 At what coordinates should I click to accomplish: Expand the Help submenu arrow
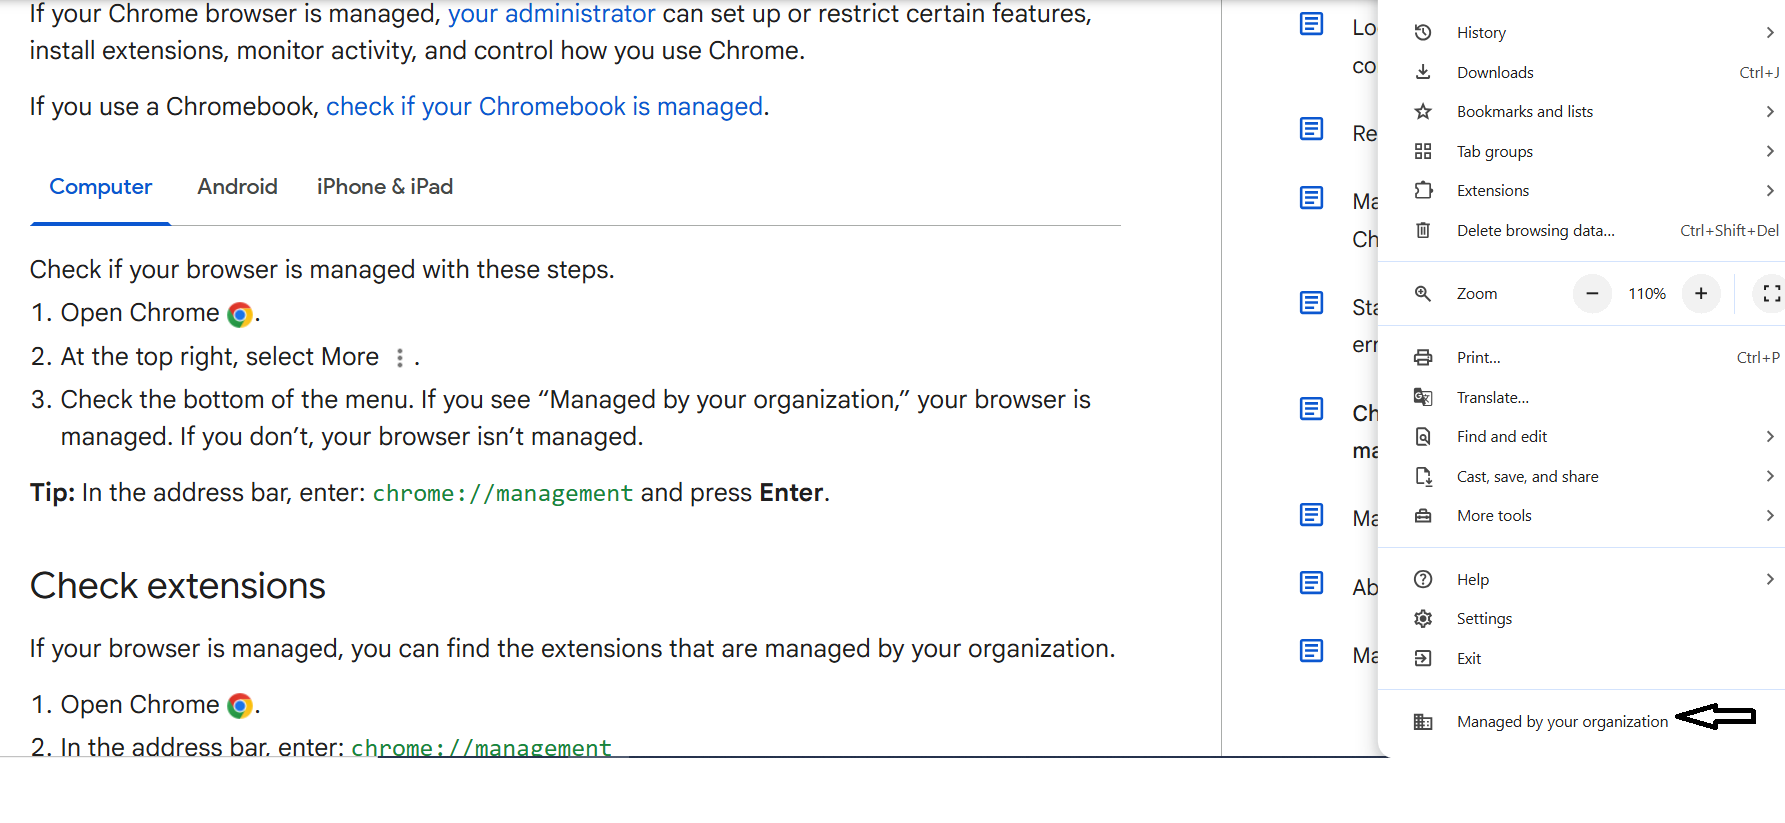[x=1770, y=579]
